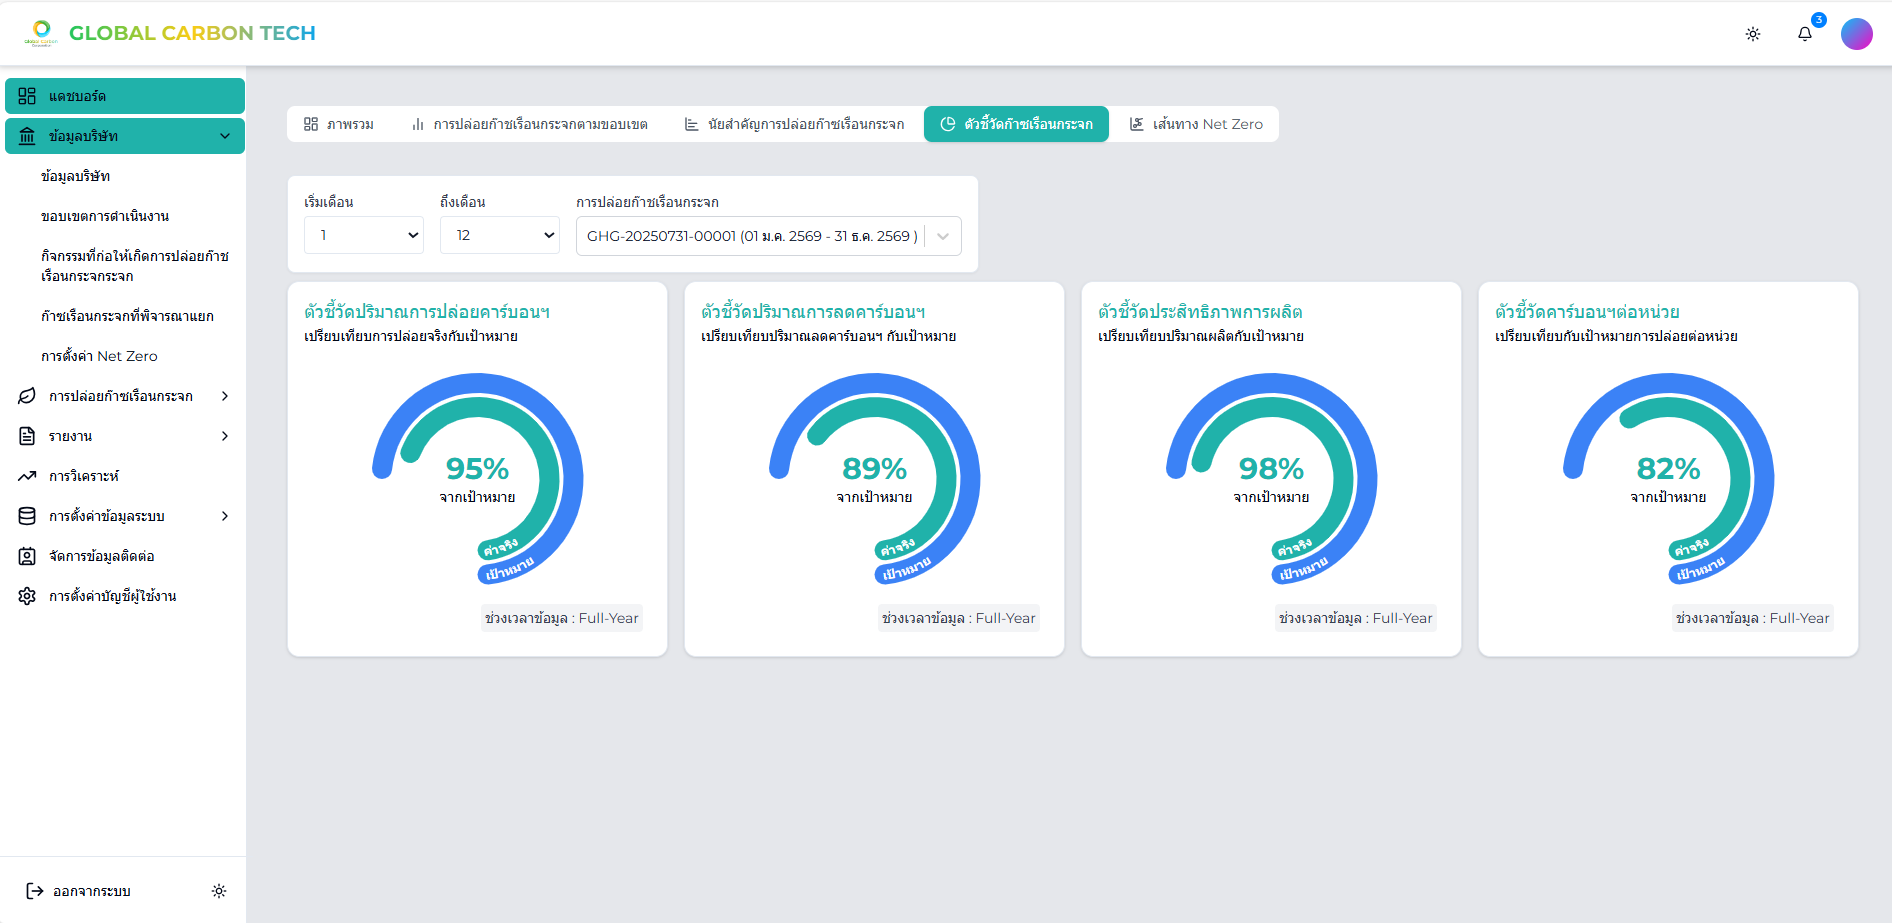Click the leaf icon for greenhouse gas emissions
Screen dimensions: 1892x923
tap(27, 396)
